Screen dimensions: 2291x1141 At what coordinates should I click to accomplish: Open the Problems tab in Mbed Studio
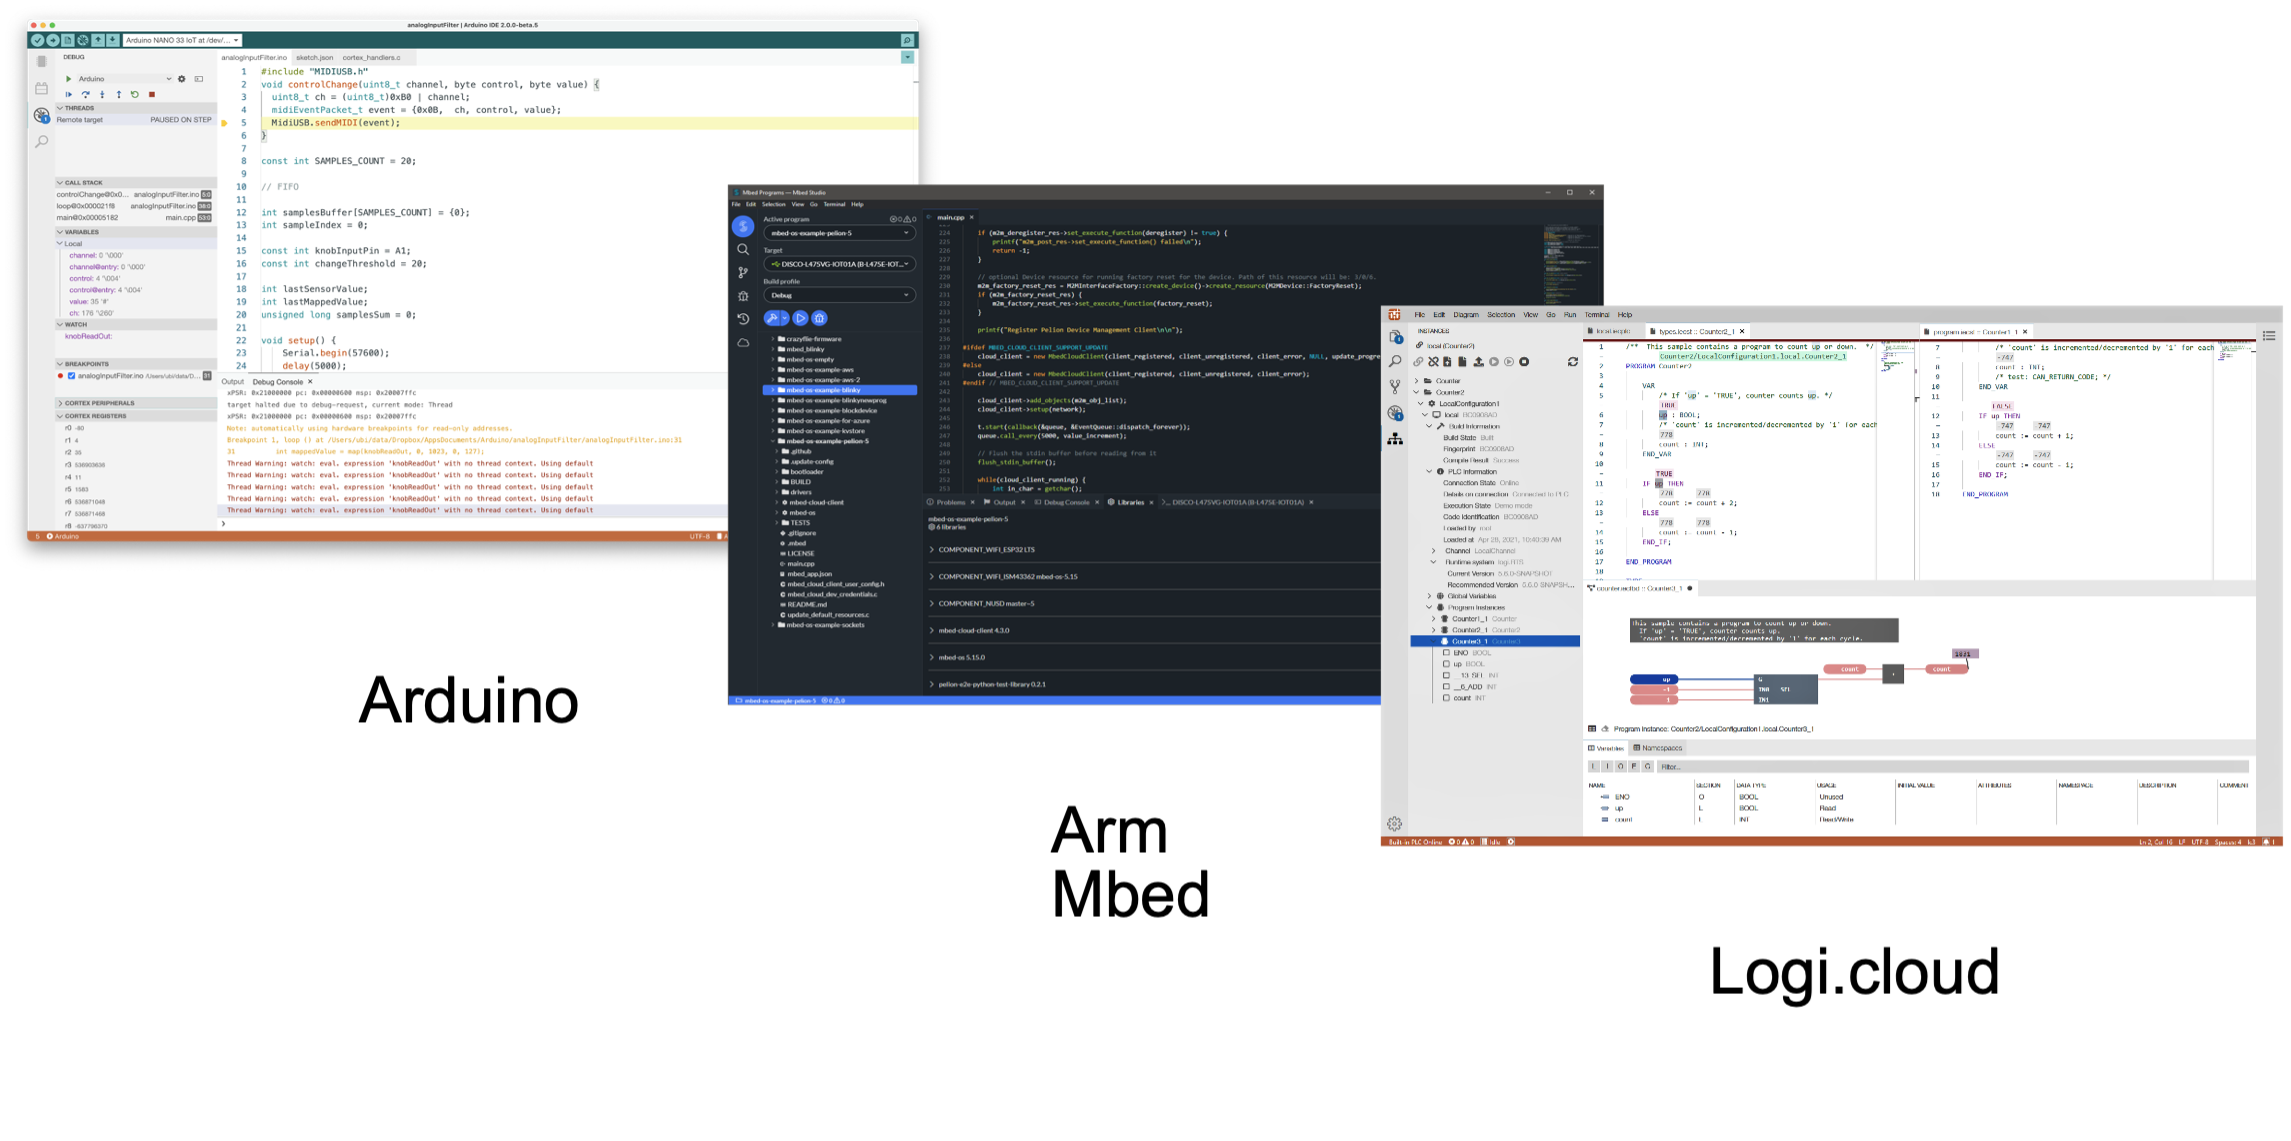click(947, 502)
